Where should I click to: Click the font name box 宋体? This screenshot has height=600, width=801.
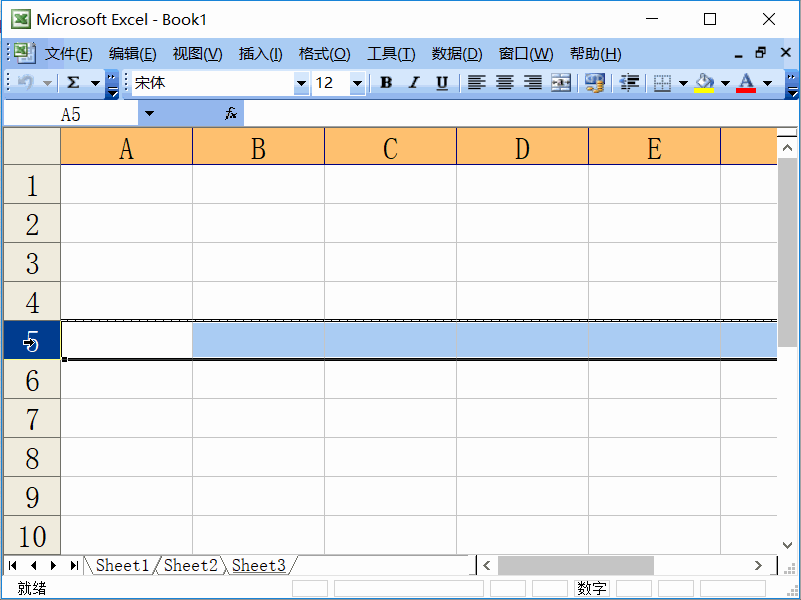(x=213, y=83)
